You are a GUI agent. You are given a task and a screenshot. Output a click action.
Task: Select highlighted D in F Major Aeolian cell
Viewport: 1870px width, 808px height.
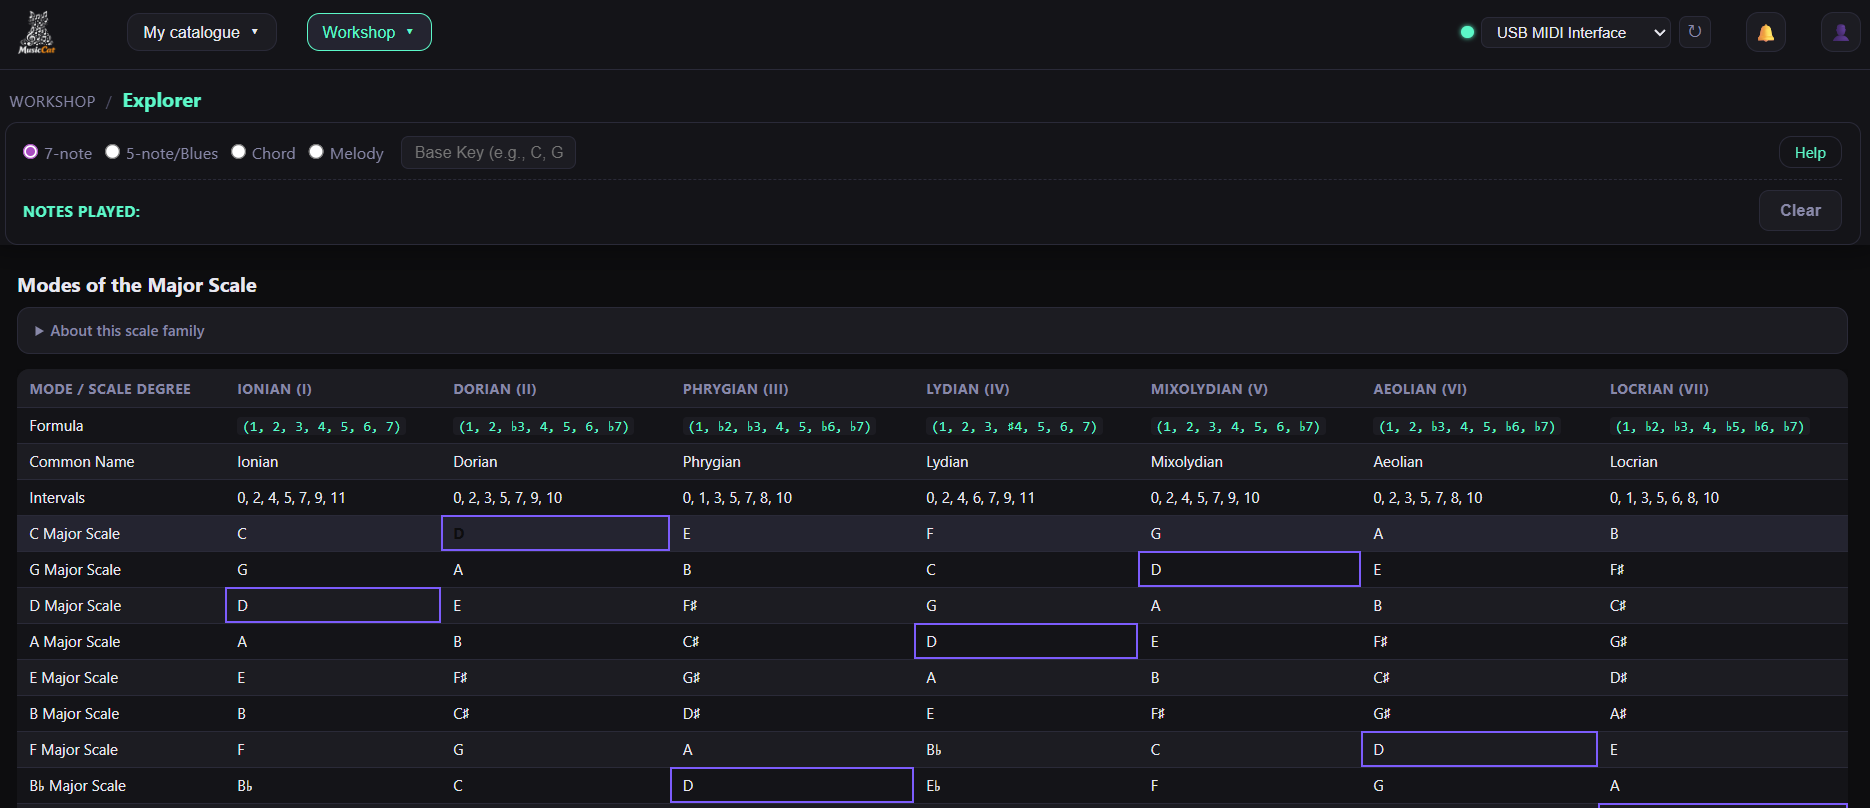coord(1479,749)
